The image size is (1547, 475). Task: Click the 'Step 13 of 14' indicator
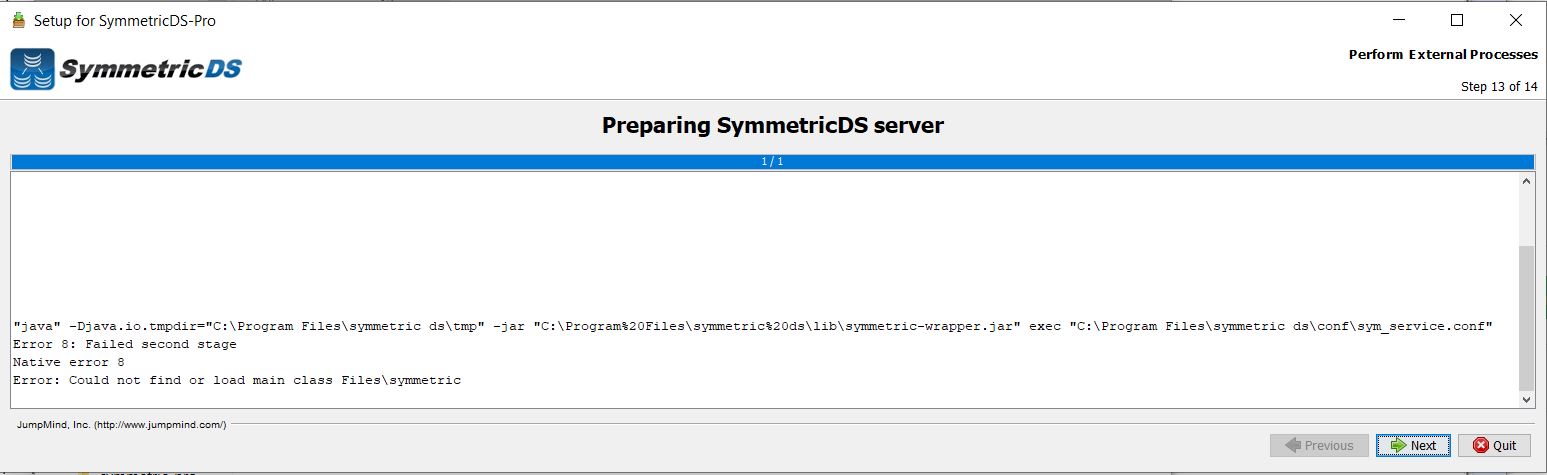(1499, 87)
